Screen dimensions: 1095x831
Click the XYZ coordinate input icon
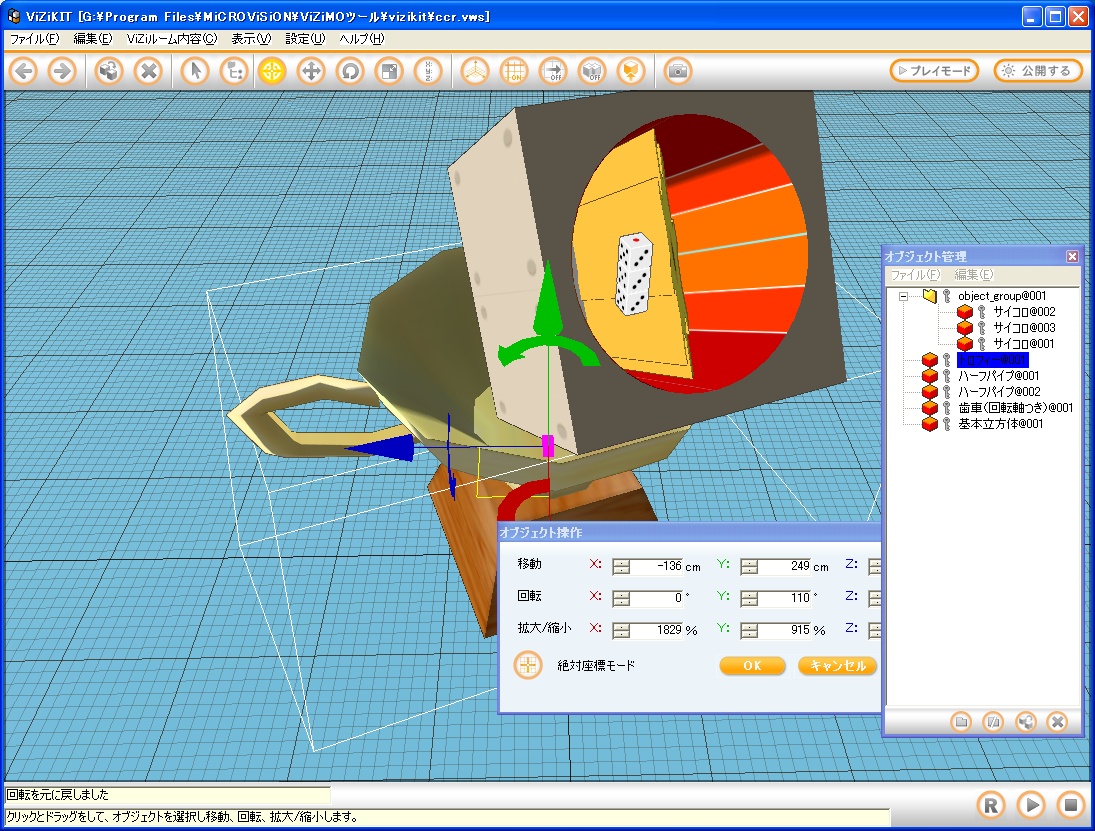427,71
